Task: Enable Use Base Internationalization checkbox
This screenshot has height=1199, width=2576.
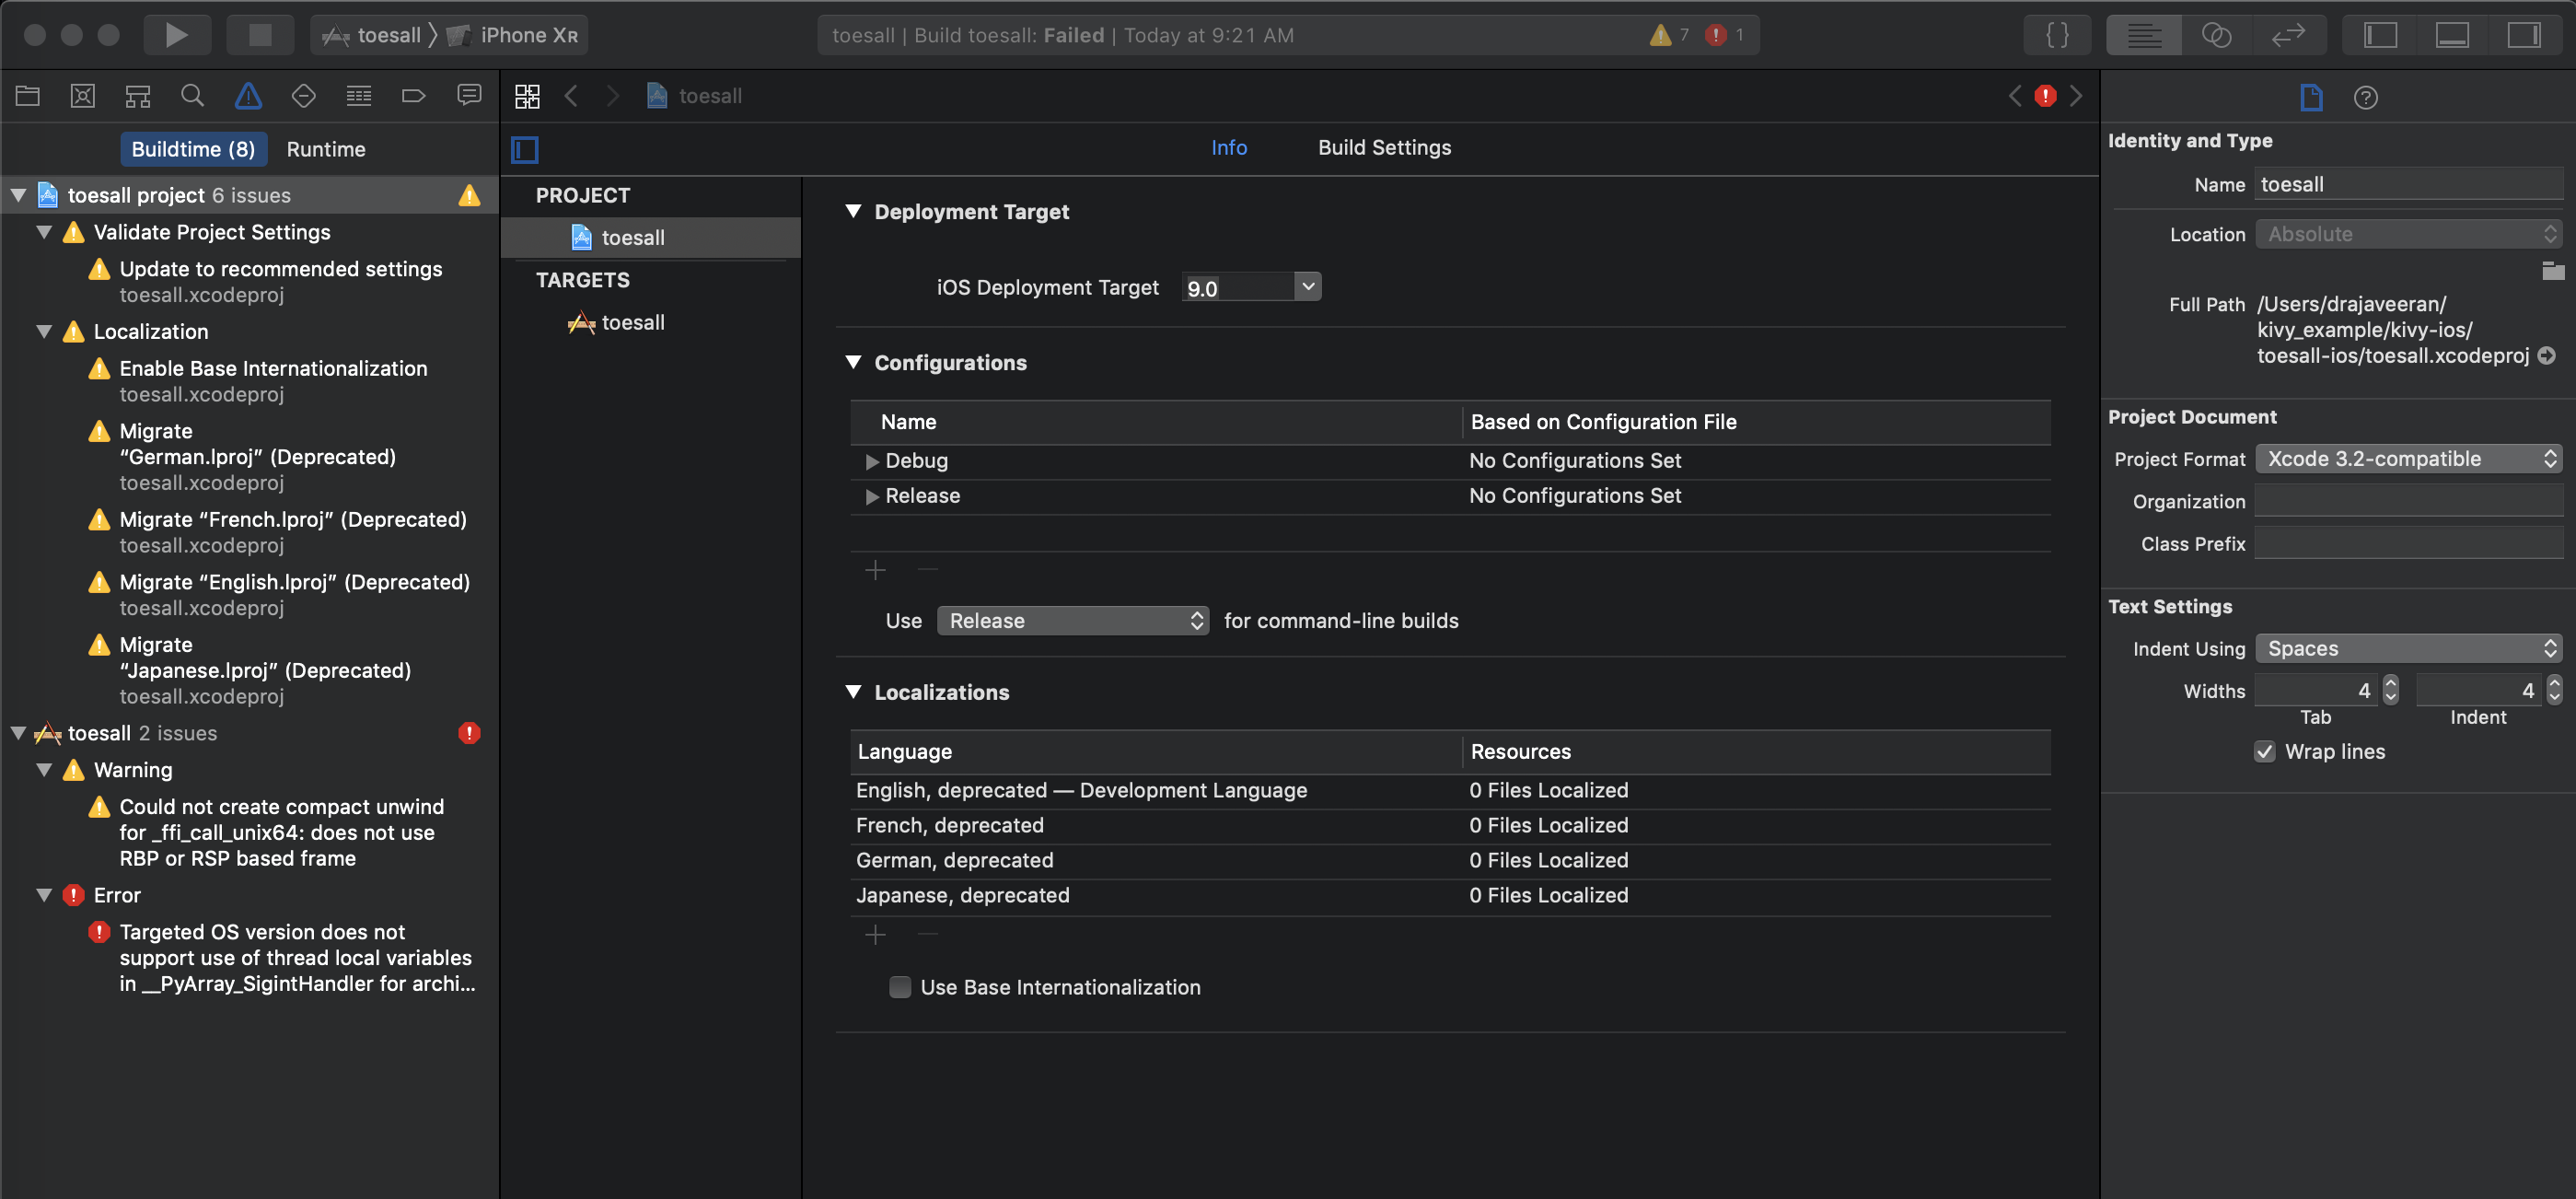Action: 900,987
